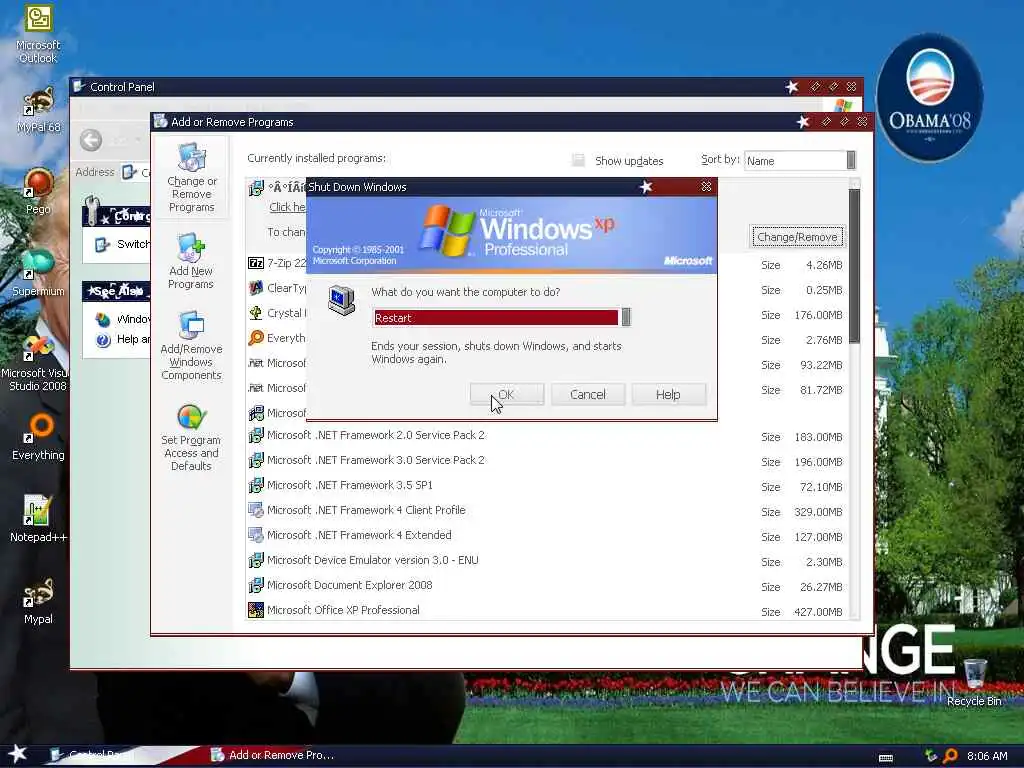The width and height of the screenshot is (1024, 768).
Task: Click the Microsoft Device Emulator icon
Action: click(x=256, y=560)
